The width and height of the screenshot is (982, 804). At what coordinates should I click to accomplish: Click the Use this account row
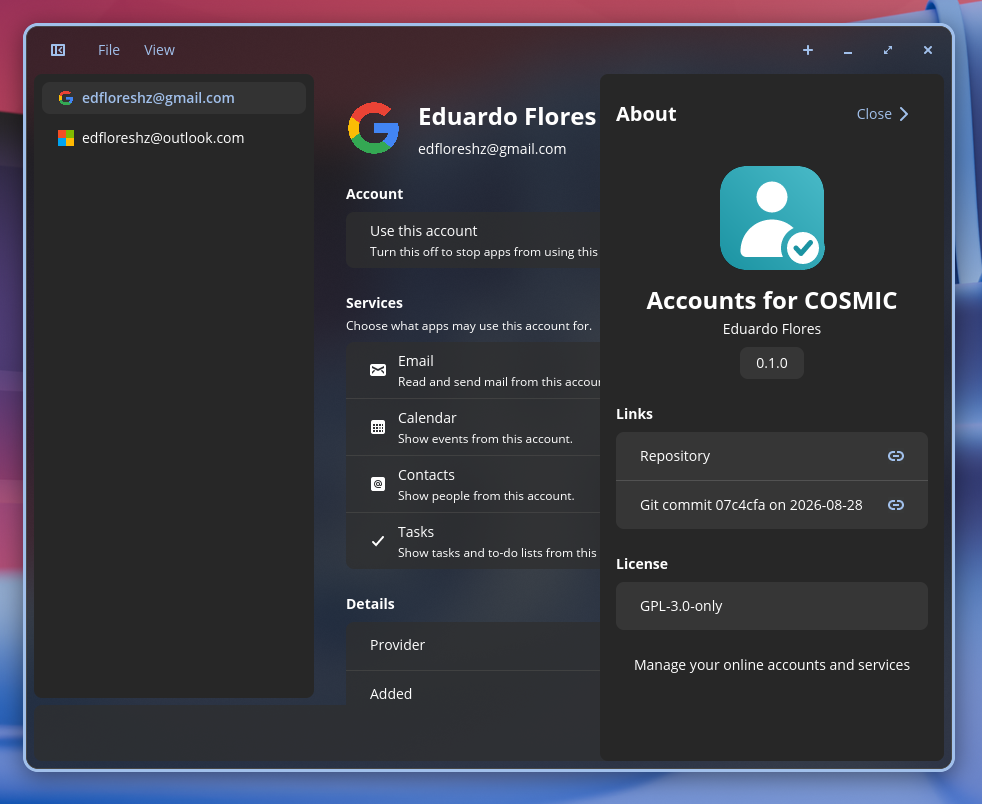click(473, 240)
